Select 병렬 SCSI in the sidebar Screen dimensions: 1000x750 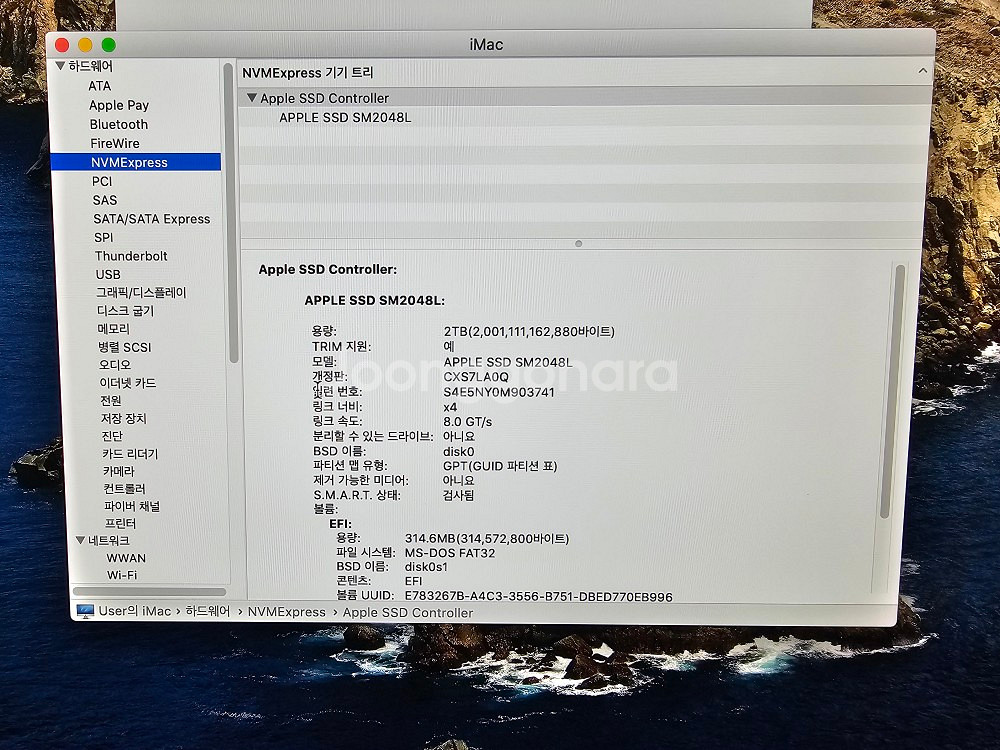pyautogui.click(x=124, y=347)
